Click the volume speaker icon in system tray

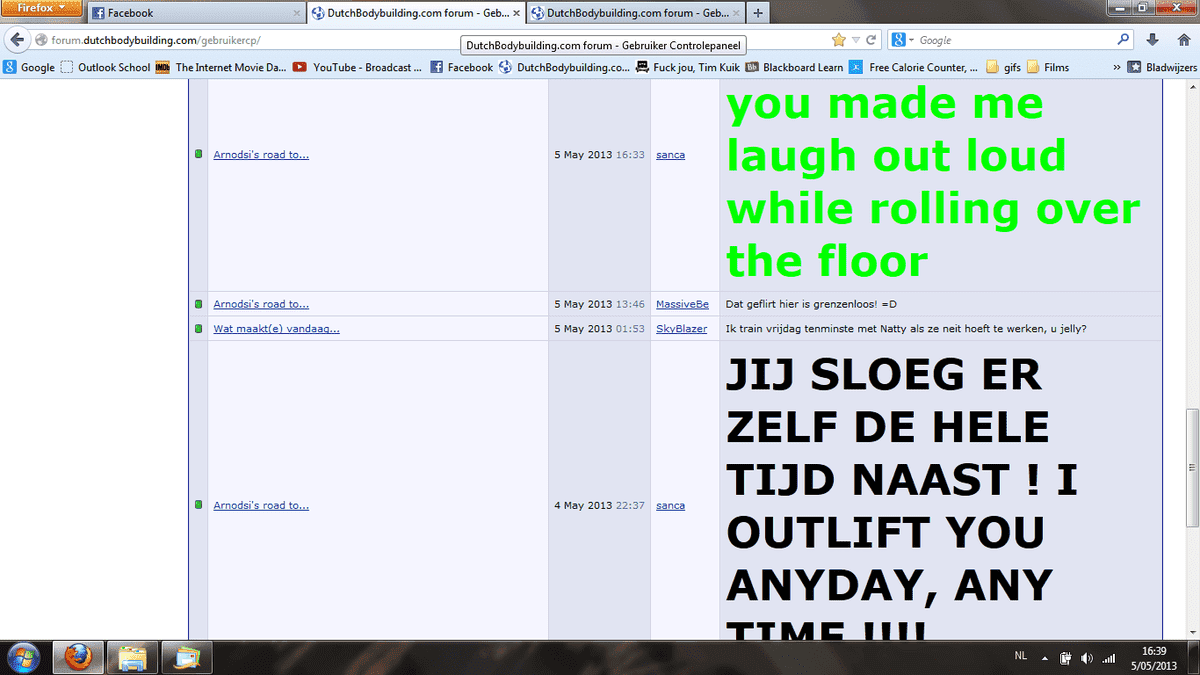[x=1087, y=657]
